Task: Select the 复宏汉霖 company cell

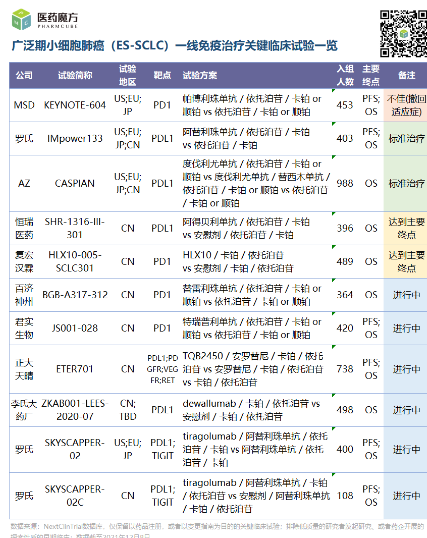Action: pyautogui.click(x=24, y=261)
